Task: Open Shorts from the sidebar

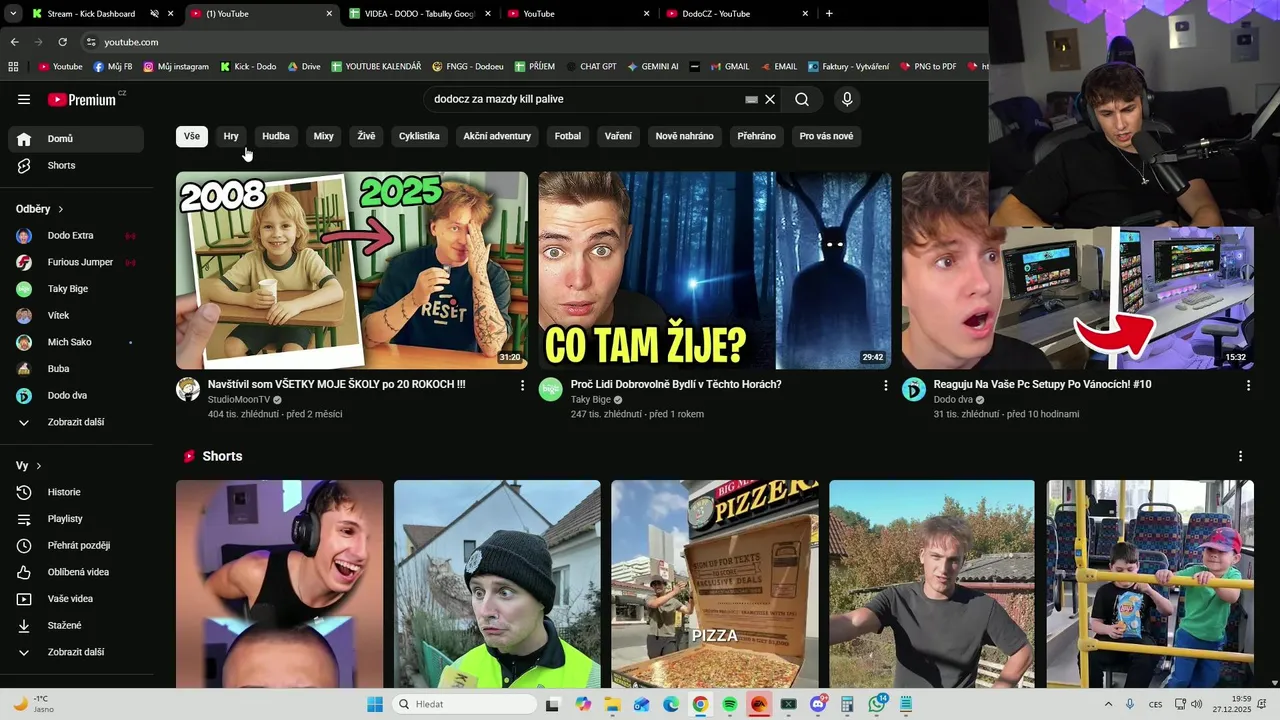Action: click(x=76, y=165)
